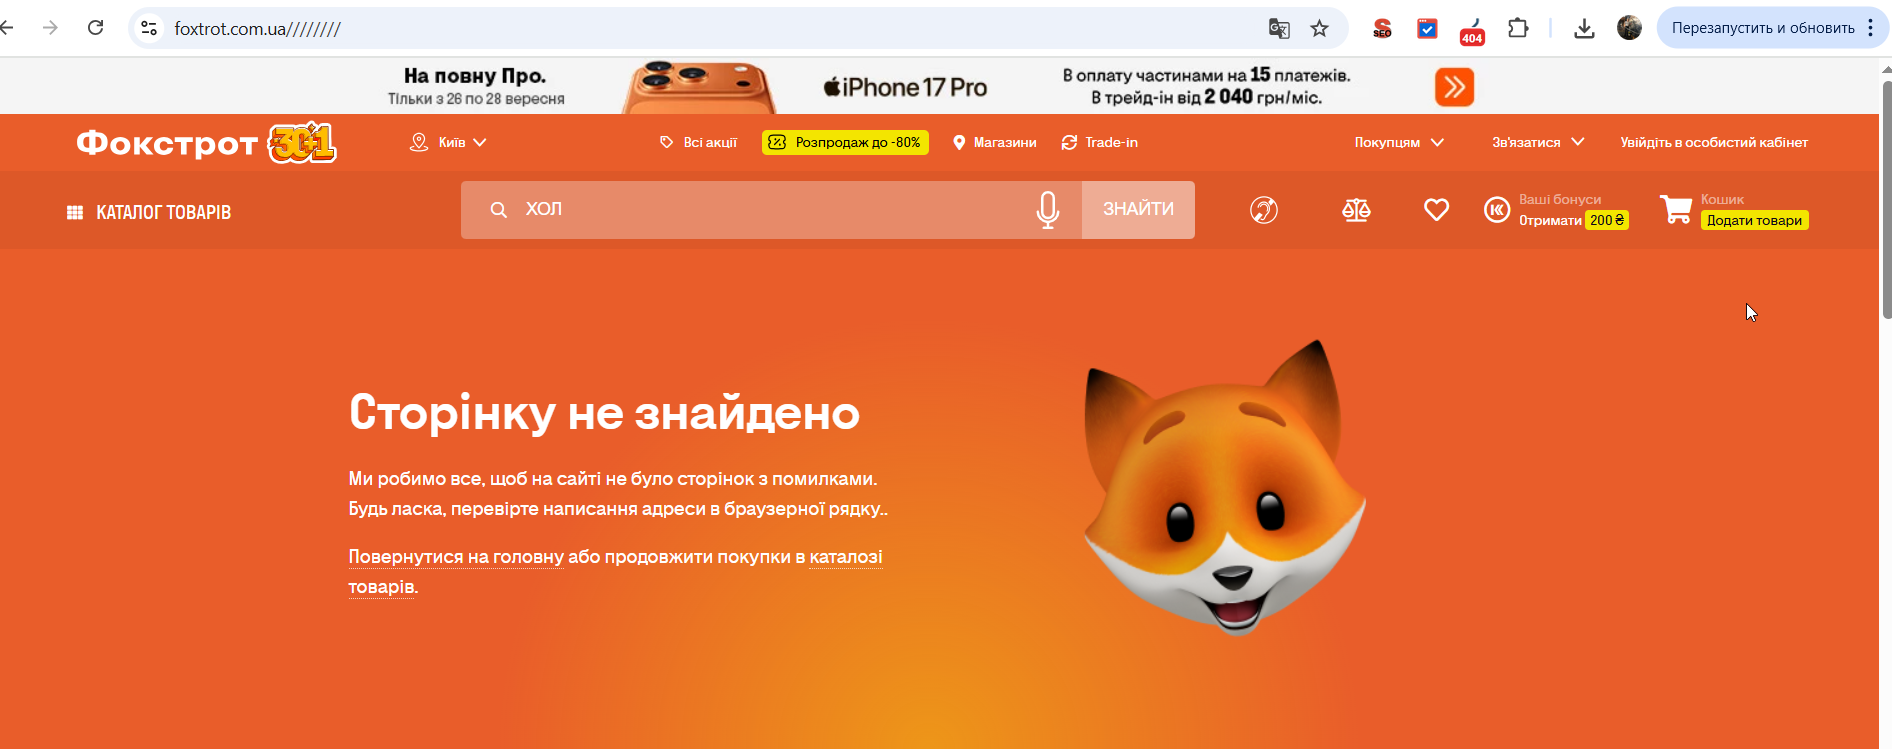Open Trade-in page
This screenshot has height=749, width=1892.
tap(1099, 143)
